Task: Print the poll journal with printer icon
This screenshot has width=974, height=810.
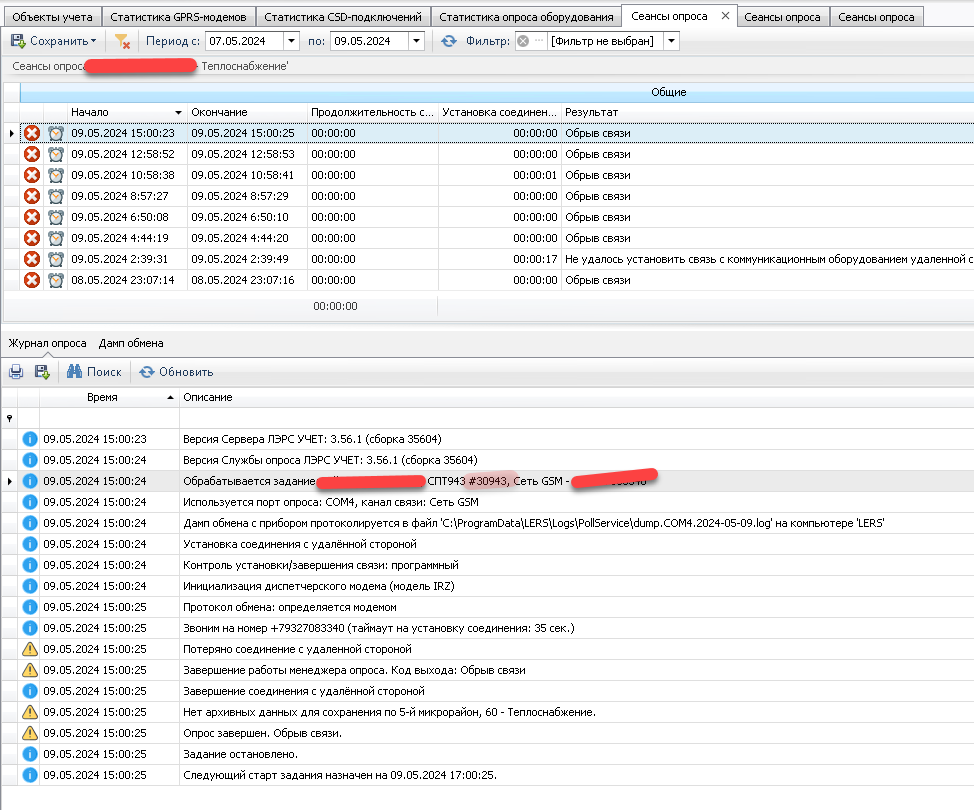Action: tap(16, 372)
